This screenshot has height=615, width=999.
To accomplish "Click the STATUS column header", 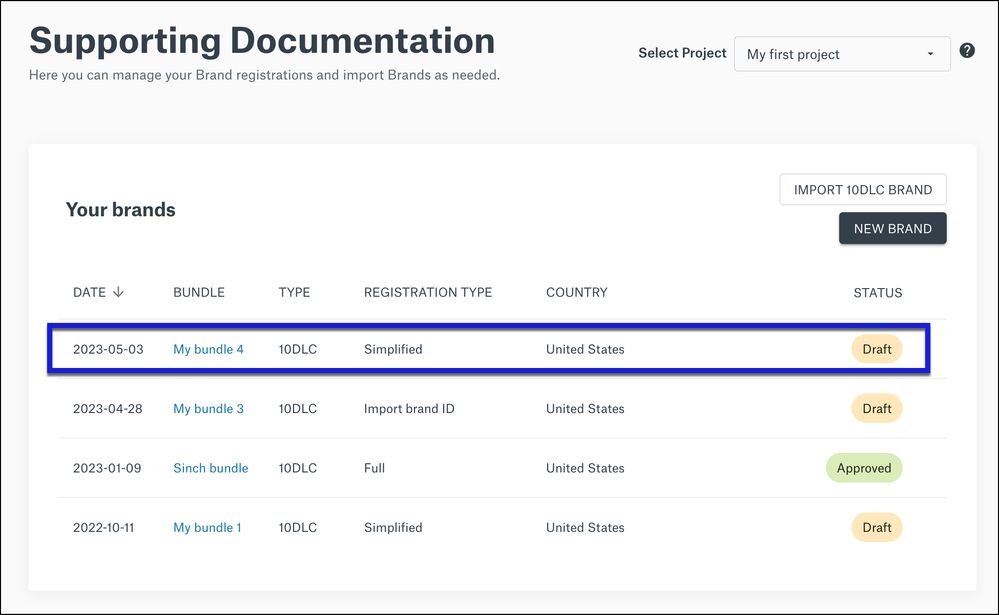I will tap(877, 293).
